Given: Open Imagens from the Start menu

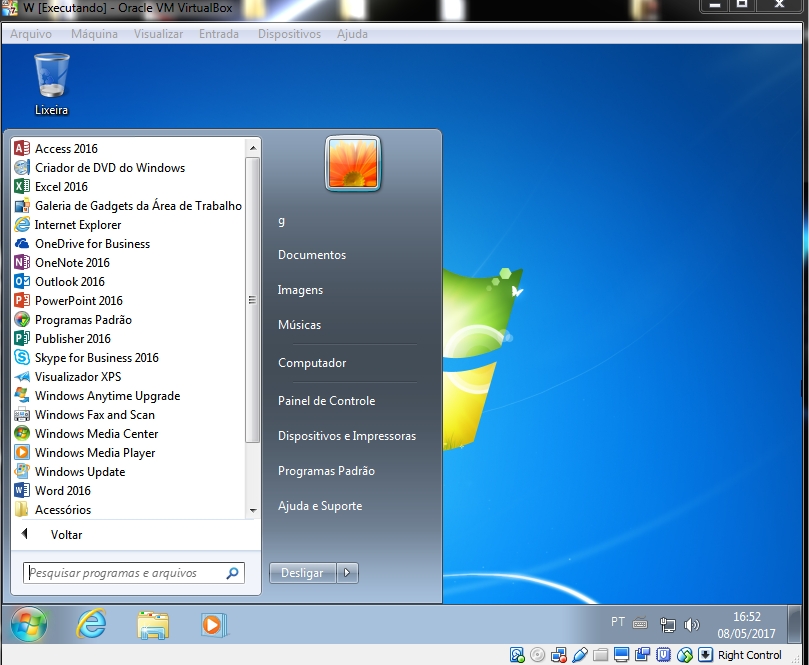Looking at the screenshot, I should (x=300, y=290).
